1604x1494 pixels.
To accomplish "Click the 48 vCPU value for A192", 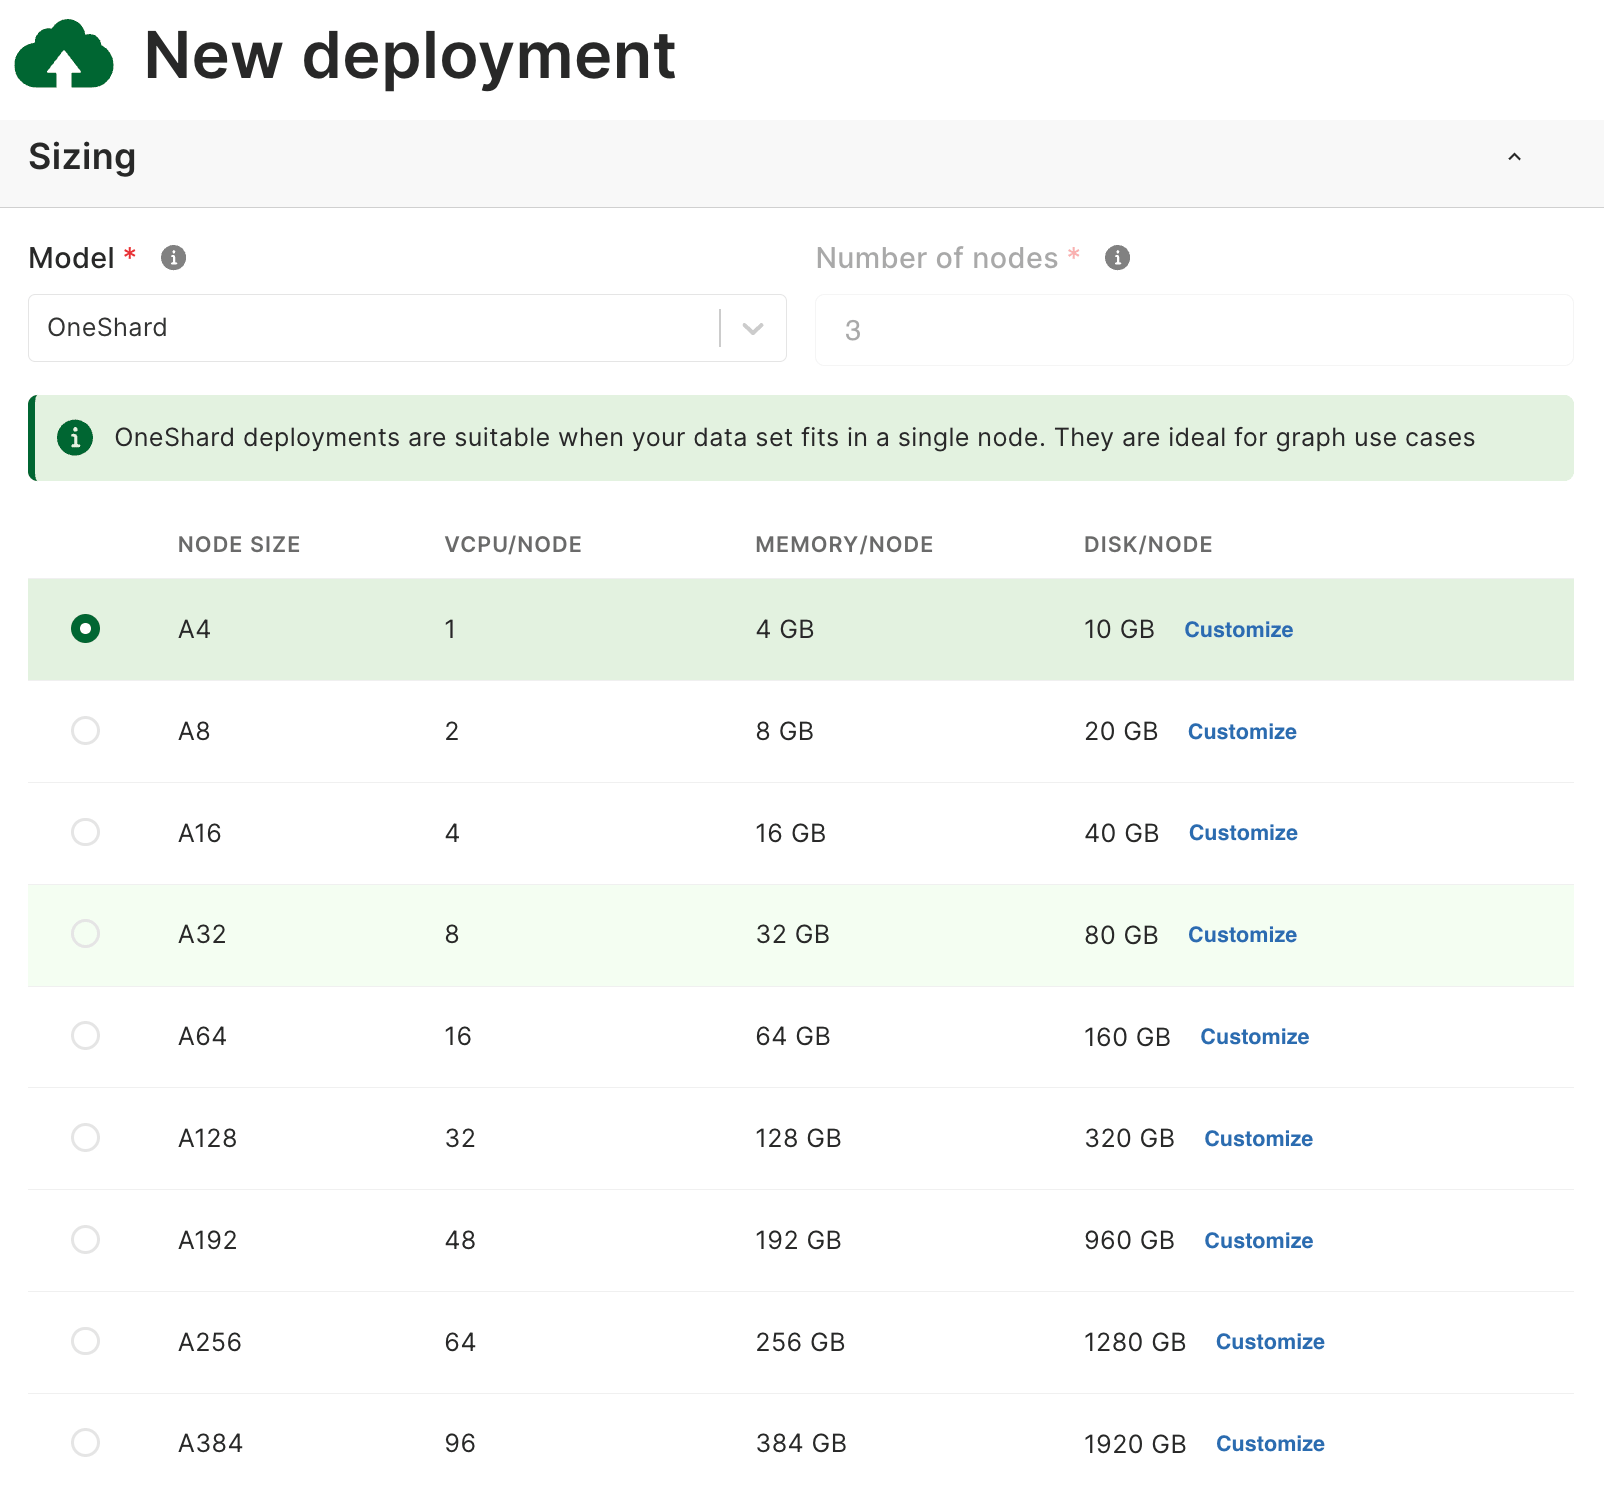I will click(460, 1241).
